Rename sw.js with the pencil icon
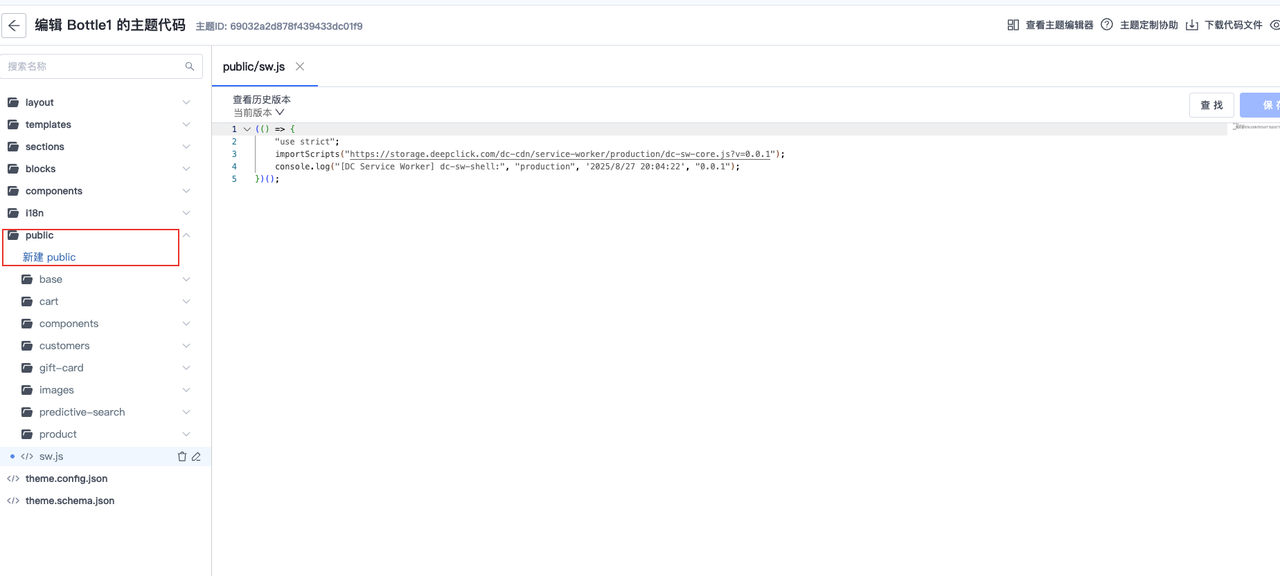This screenshot has width=1280, height=576. click(x=196, y=457)
